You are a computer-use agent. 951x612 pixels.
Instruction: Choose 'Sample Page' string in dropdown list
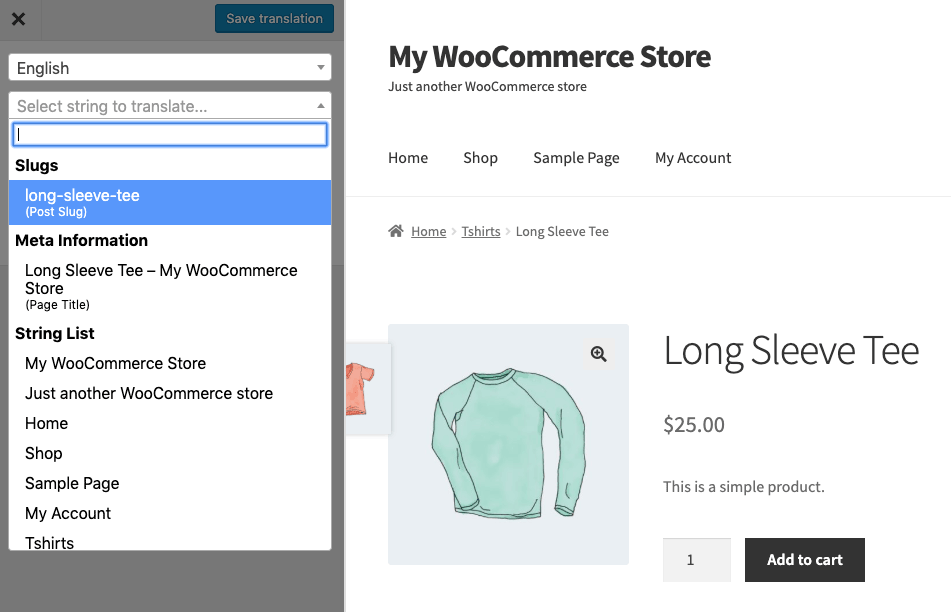(170, 483)
